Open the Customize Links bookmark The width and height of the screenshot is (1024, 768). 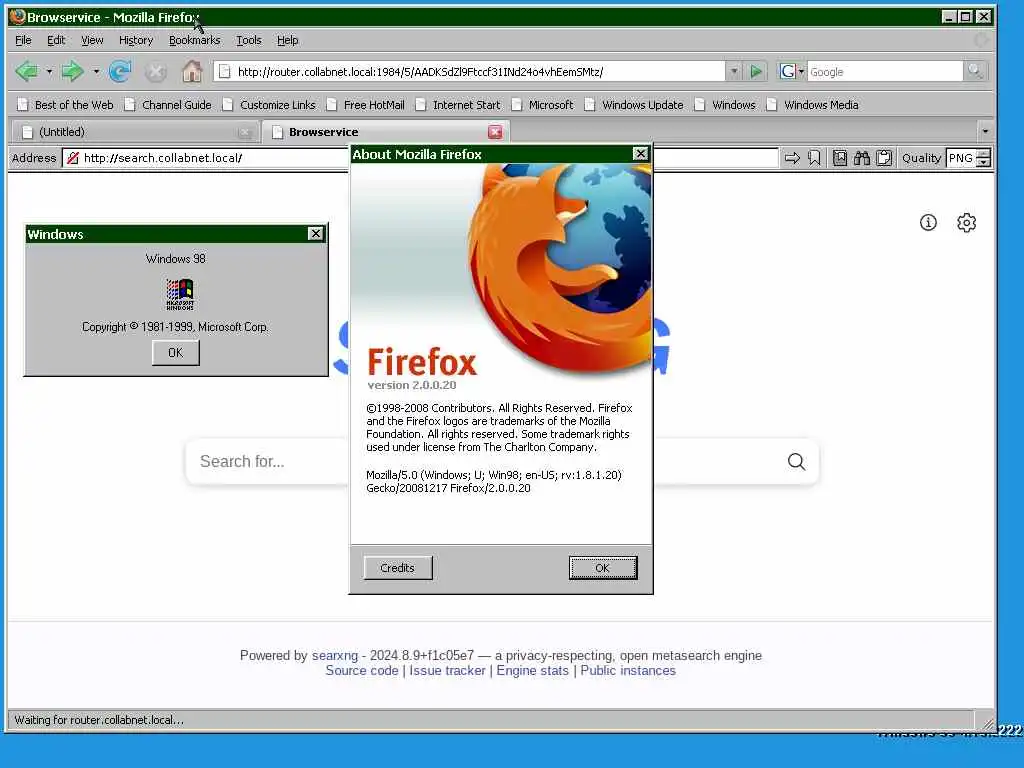[269, 105]
